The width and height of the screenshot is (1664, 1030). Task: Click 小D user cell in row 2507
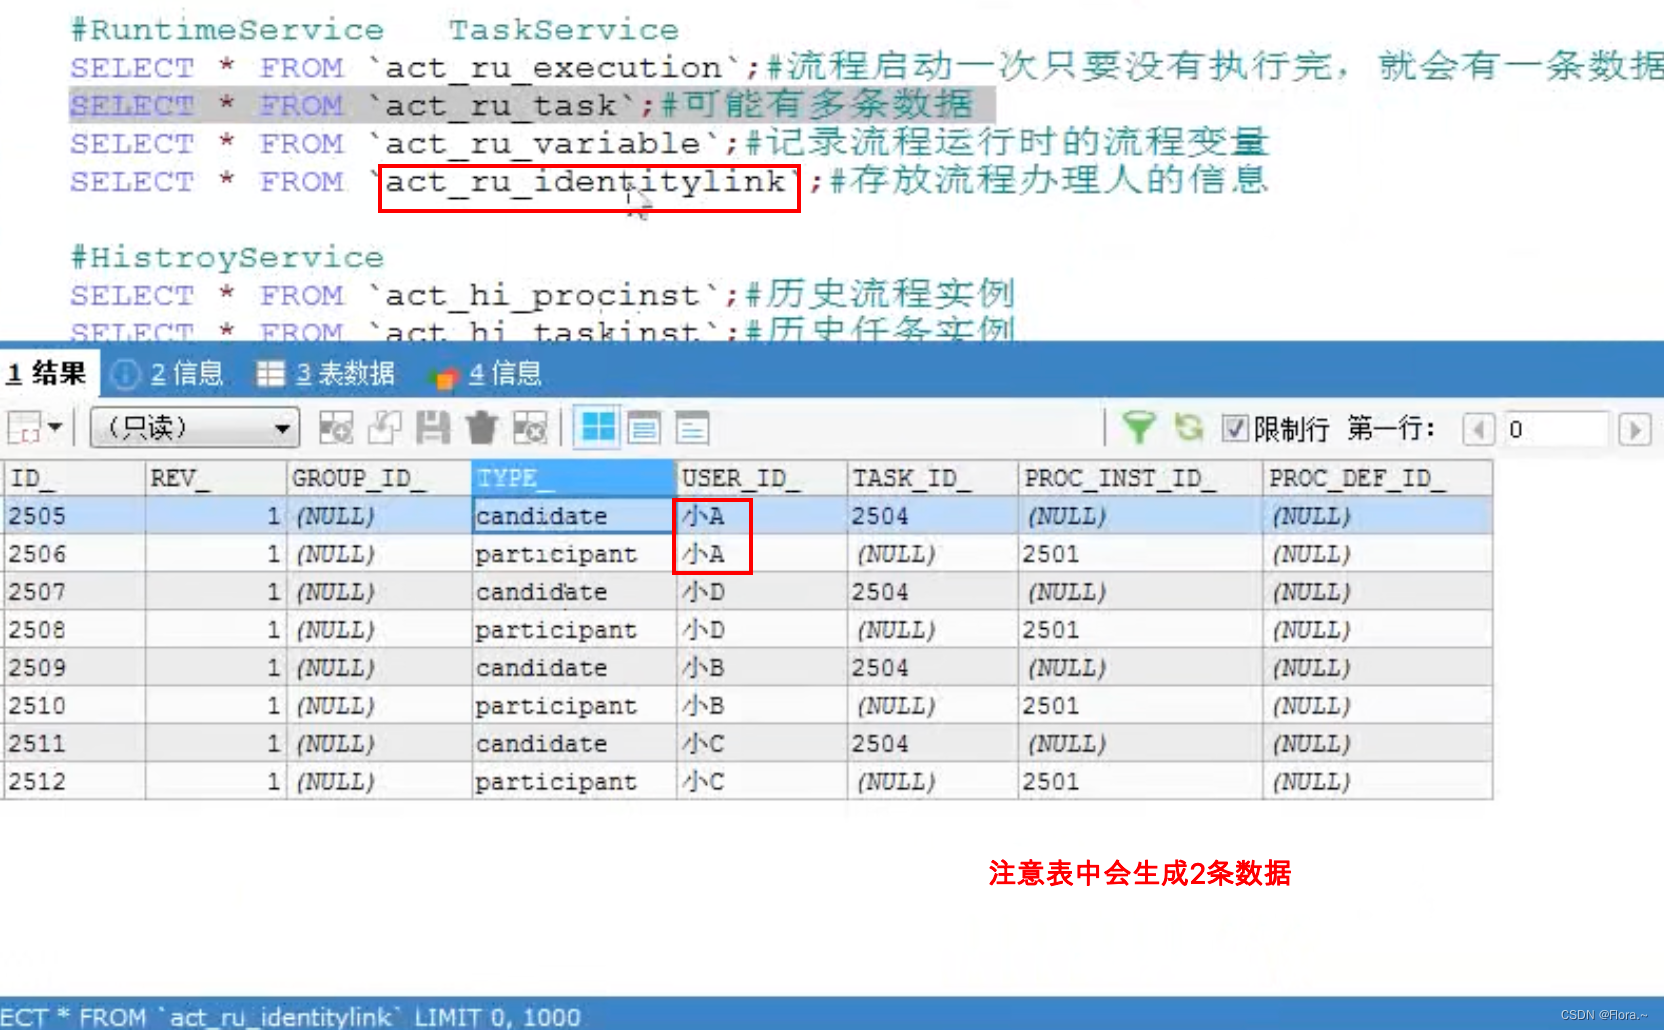click(762, 592)
